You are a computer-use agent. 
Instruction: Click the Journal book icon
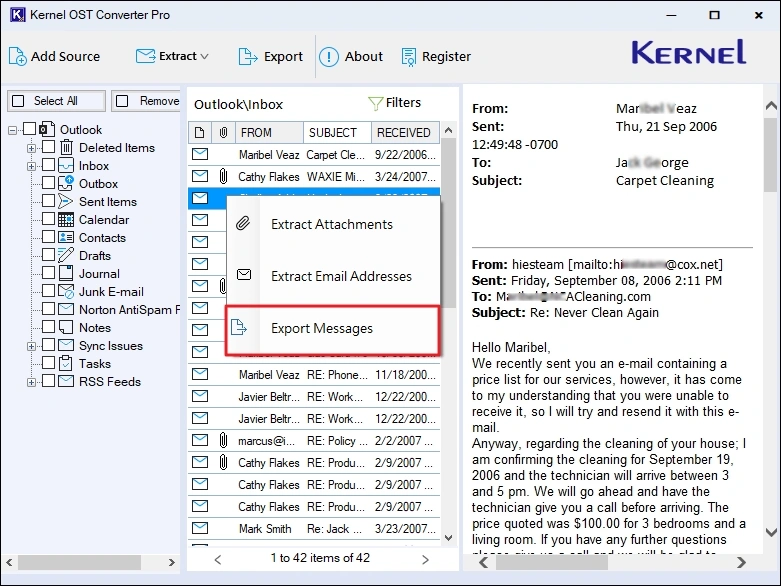(66, 273)
